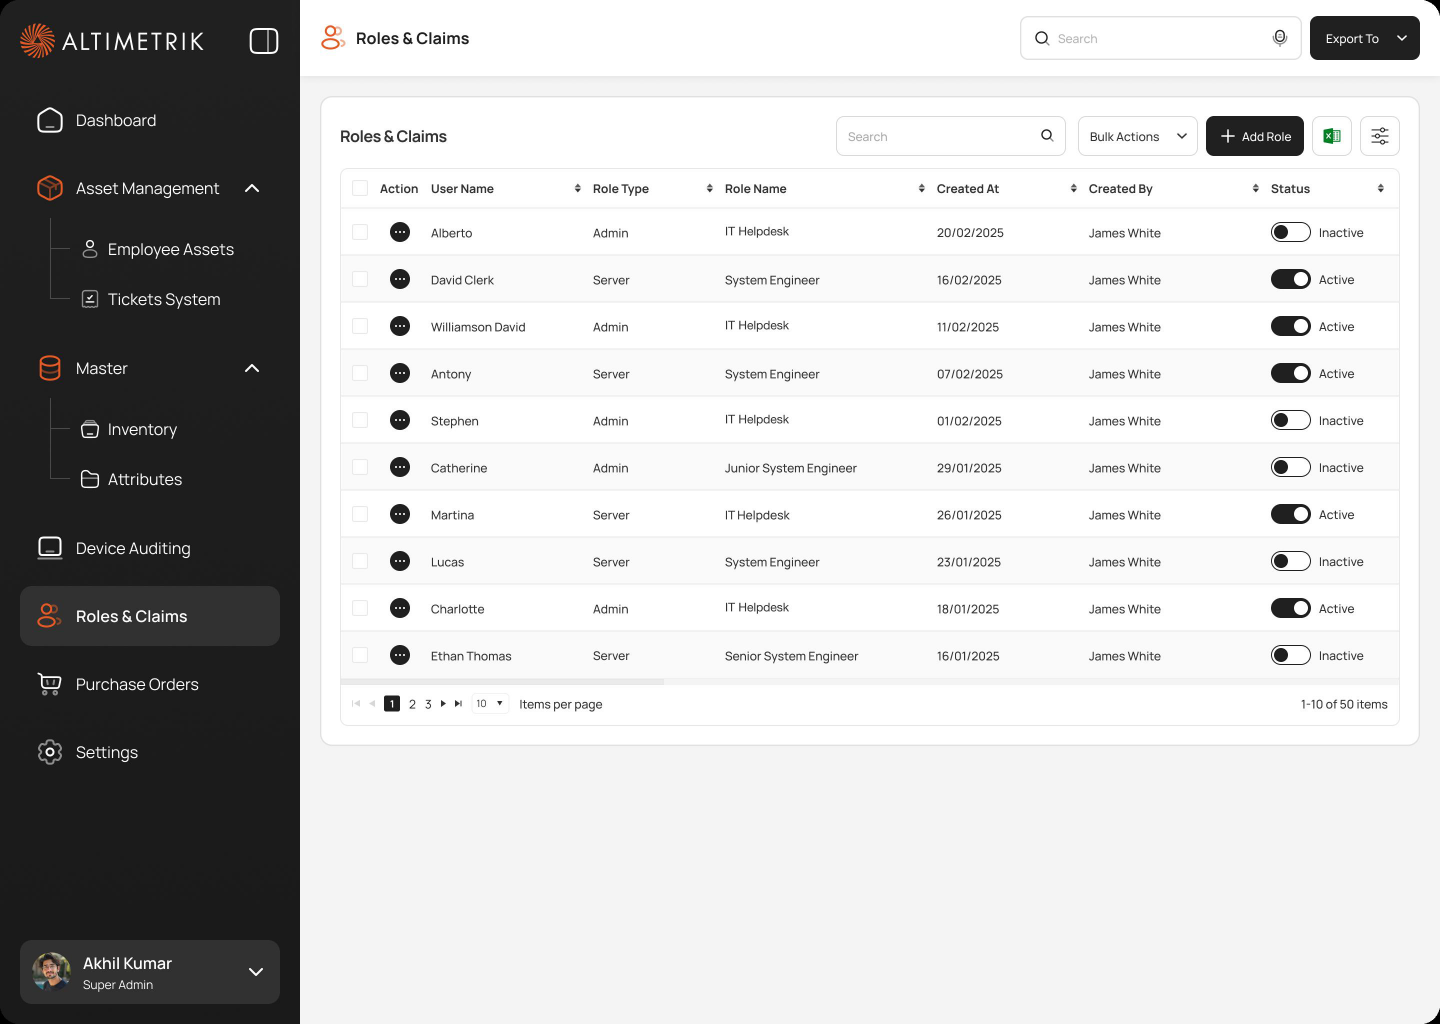The width and height of the screenshot is (1440, 1024).
Task: Collapse sidebar using the panel toggle icon
Action: point(264,41)
